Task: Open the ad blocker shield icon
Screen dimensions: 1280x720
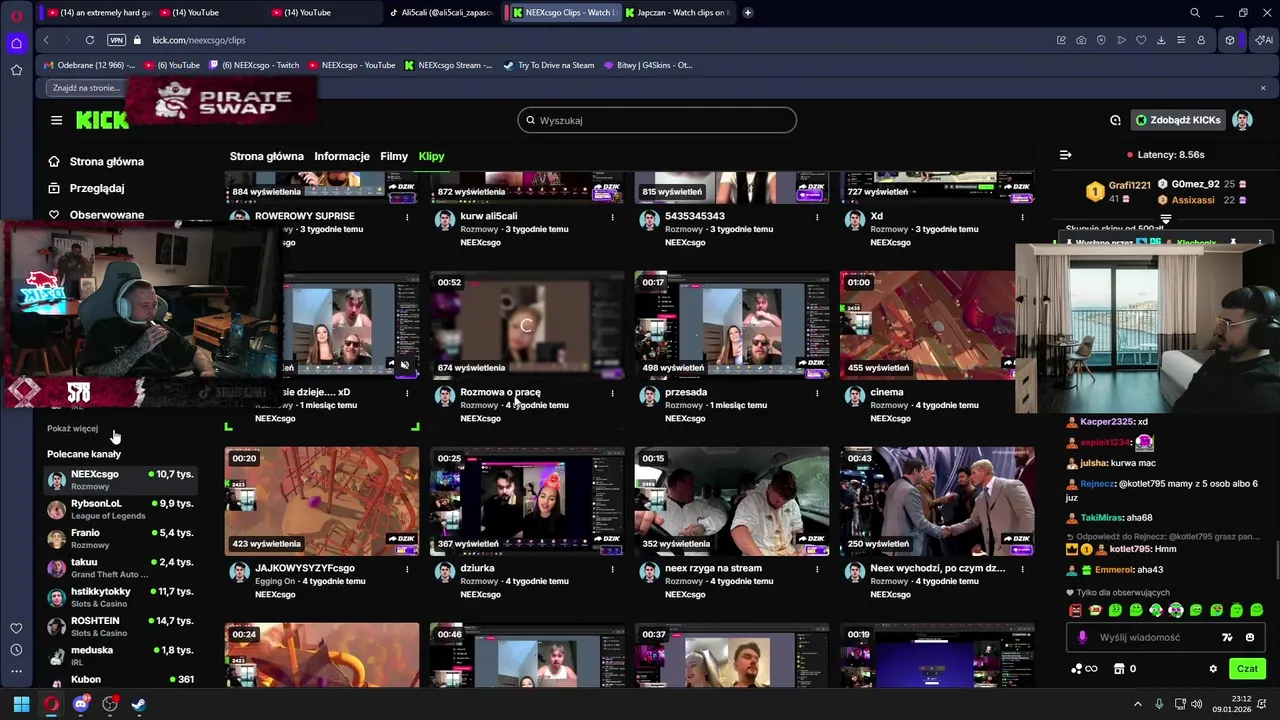Action: pyautogui.click(x=1101, y=40)
